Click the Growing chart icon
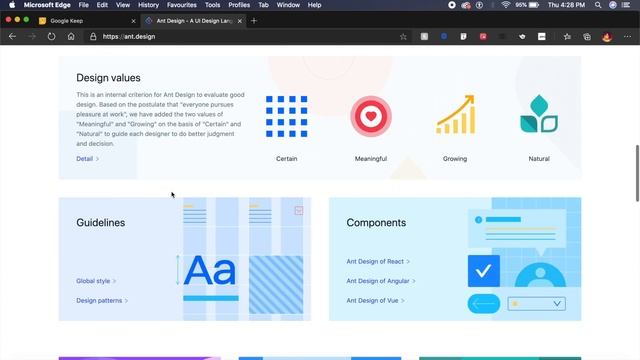 coord(455,114)
